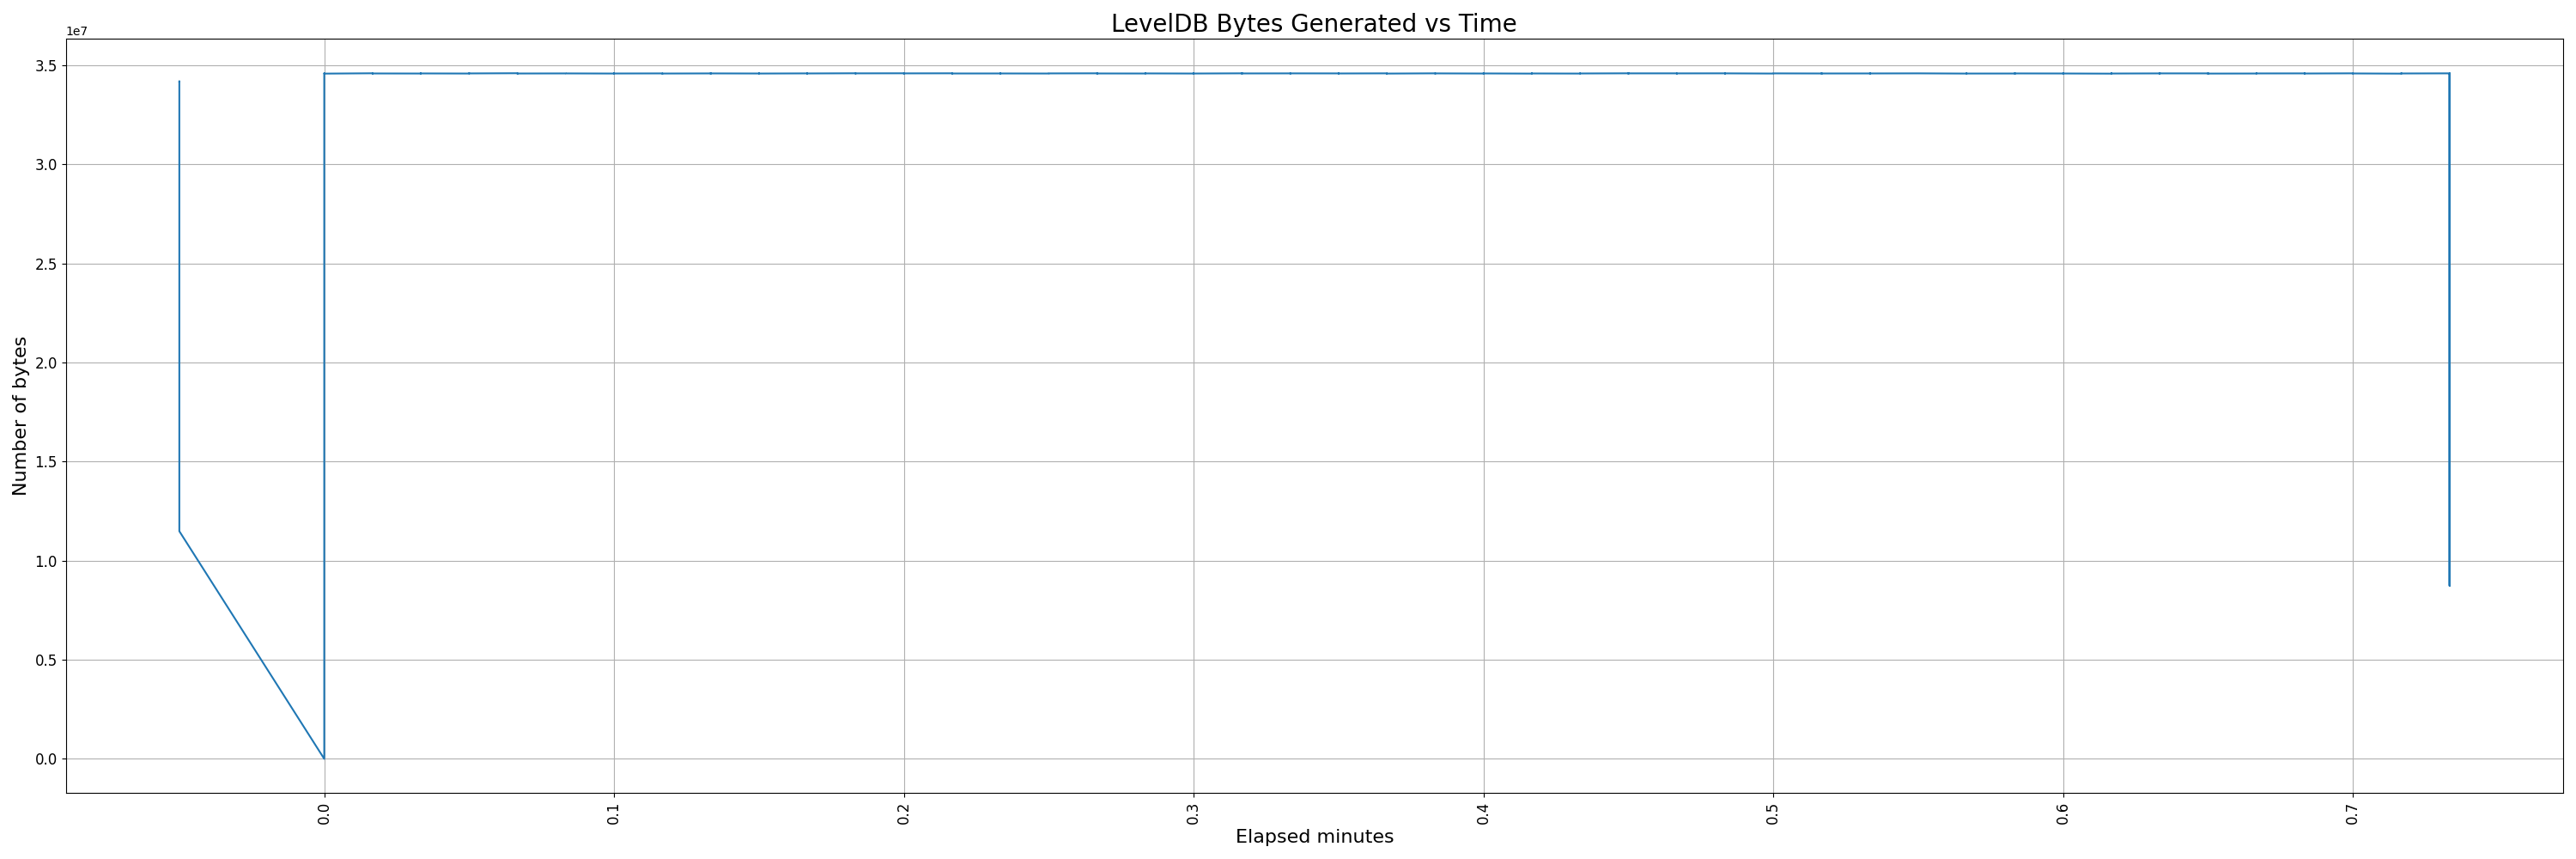Click the 1e7 exponent label above y-axis
2576x859 pixels.
pos(77,31)
